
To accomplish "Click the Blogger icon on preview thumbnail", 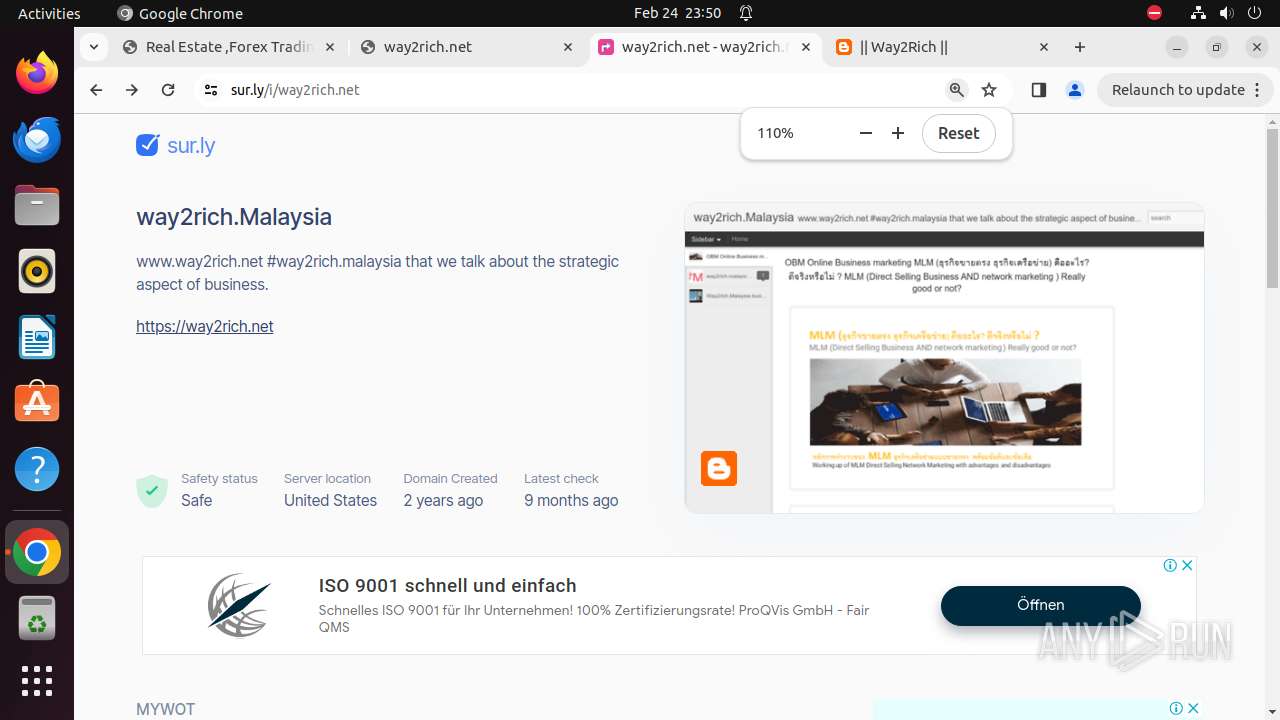I will point(719,468).
